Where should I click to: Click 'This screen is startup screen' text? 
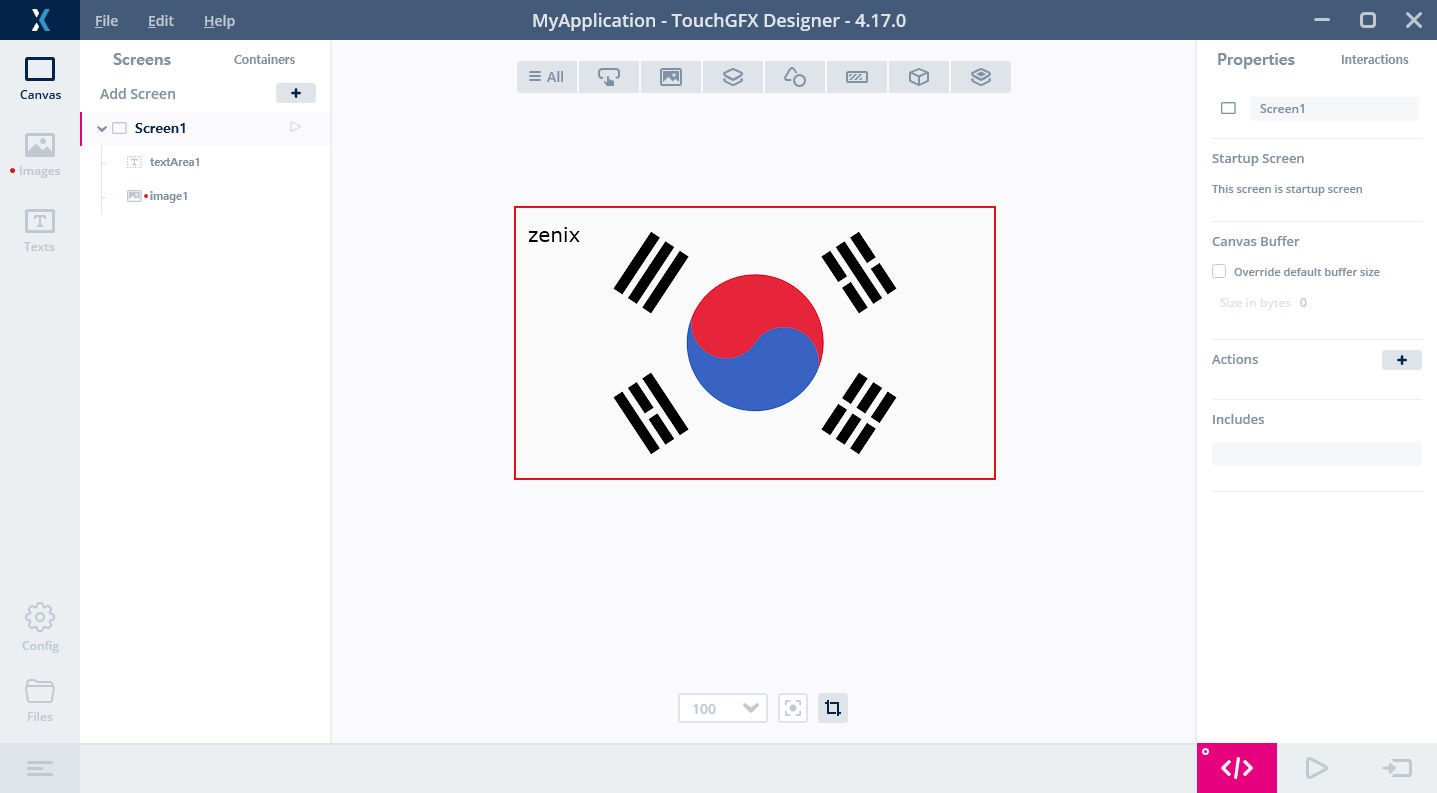(x=1287, y=189)
